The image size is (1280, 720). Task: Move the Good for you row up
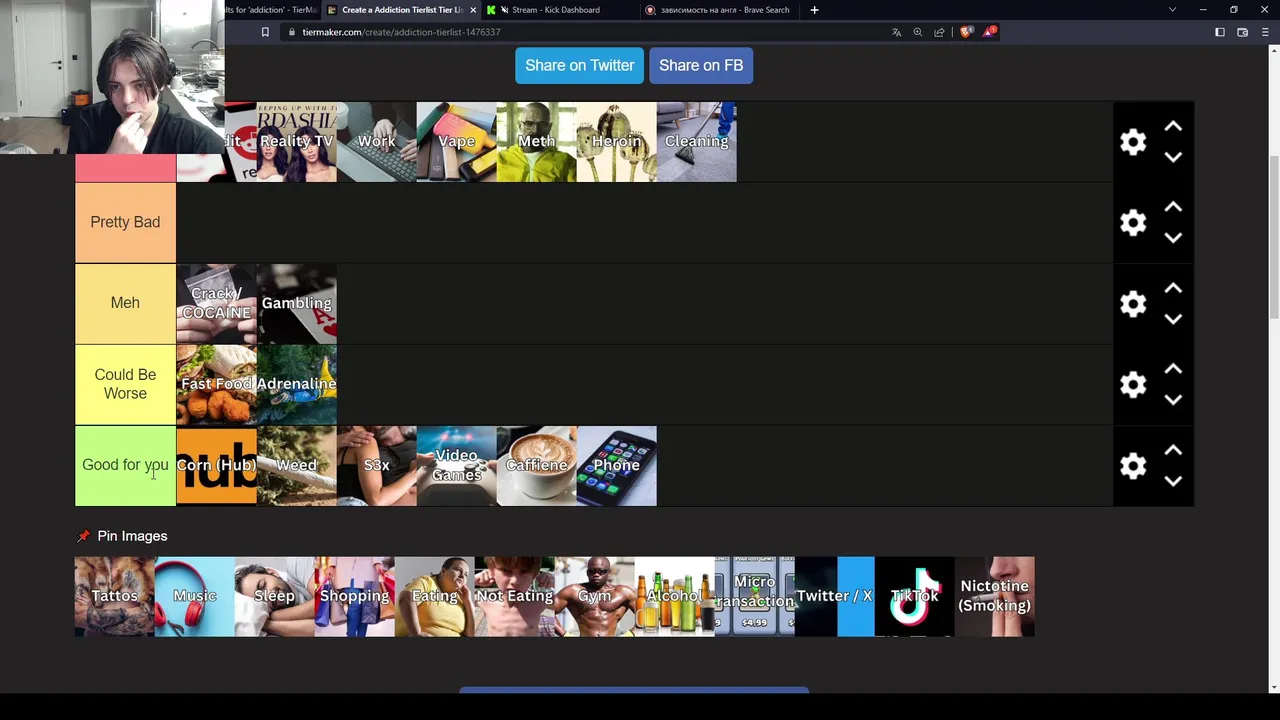point(1173,450)
